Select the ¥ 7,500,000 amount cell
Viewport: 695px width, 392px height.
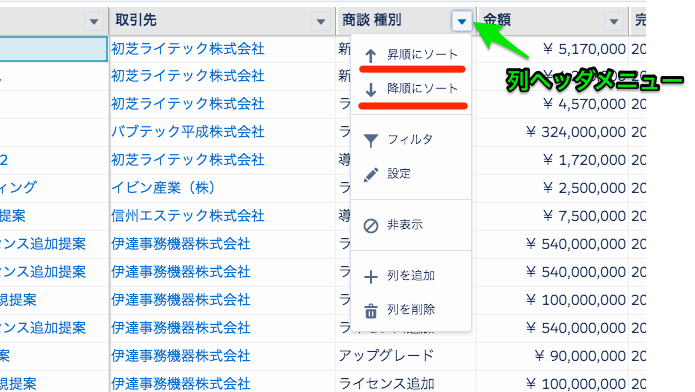(552, 216)
